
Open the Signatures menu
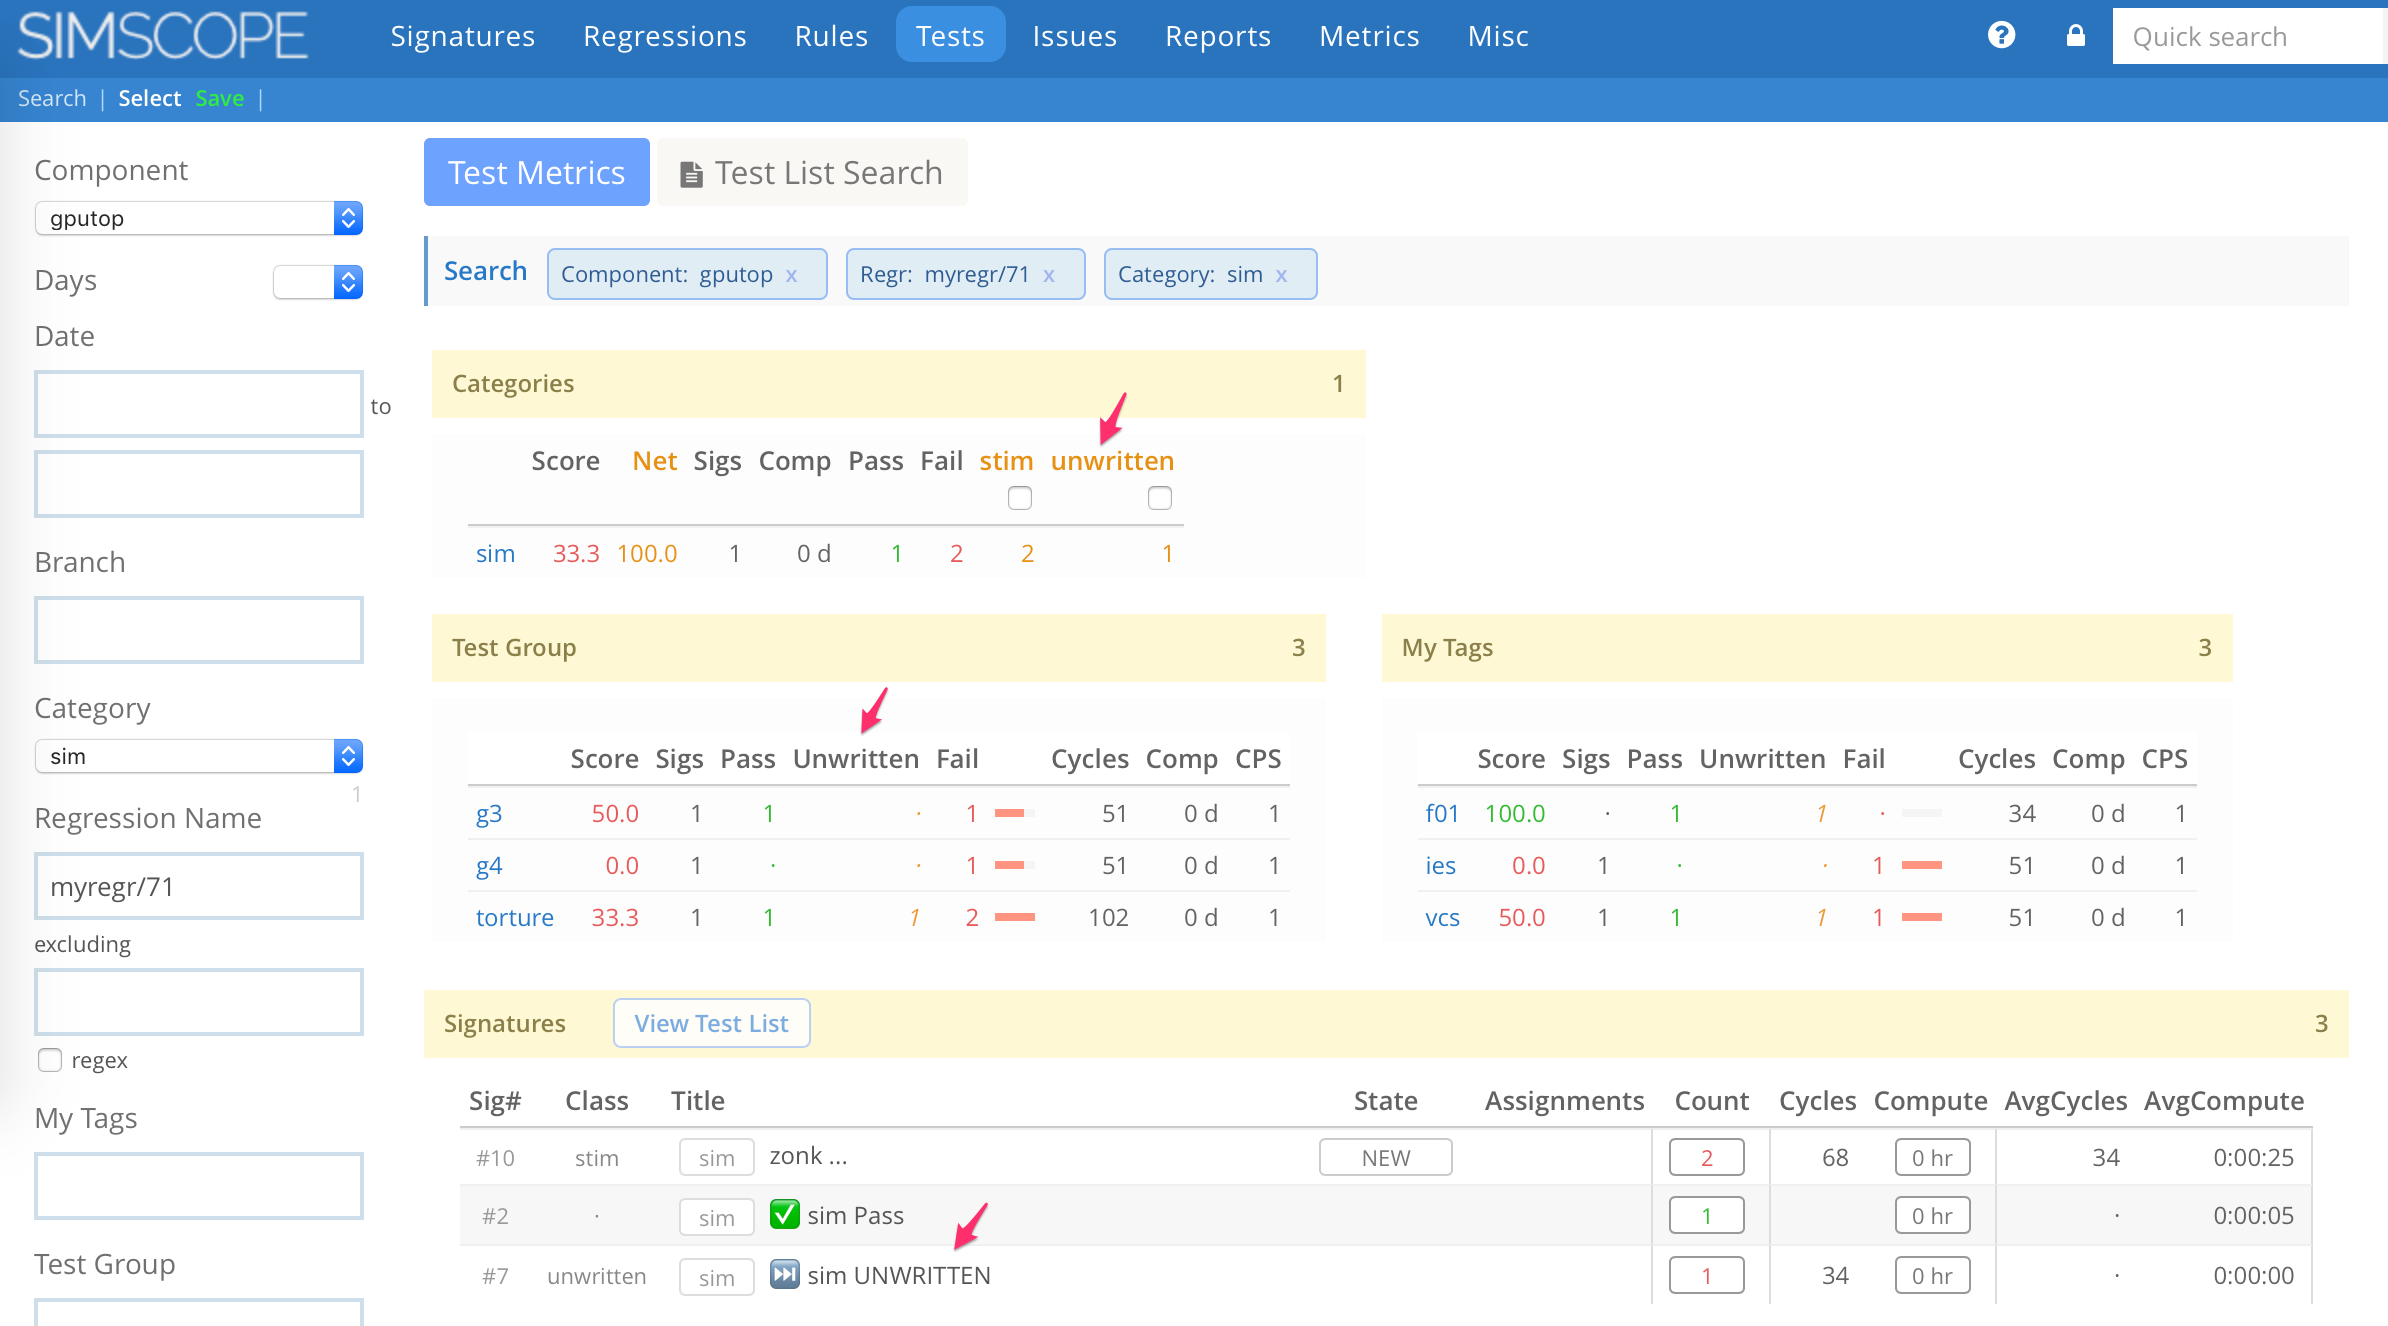click(462, 36)
